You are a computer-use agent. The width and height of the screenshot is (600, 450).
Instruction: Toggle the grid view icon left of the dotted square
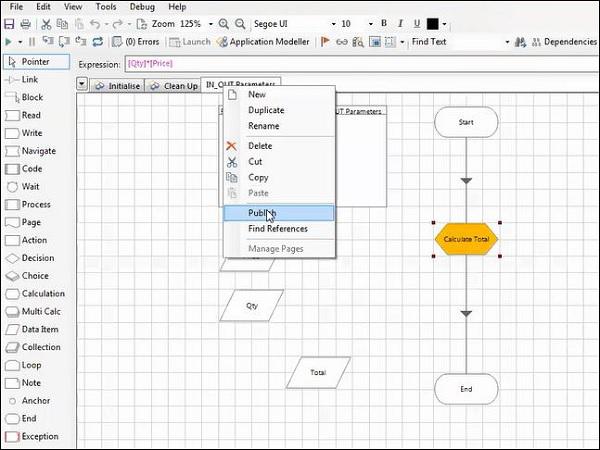375,42
